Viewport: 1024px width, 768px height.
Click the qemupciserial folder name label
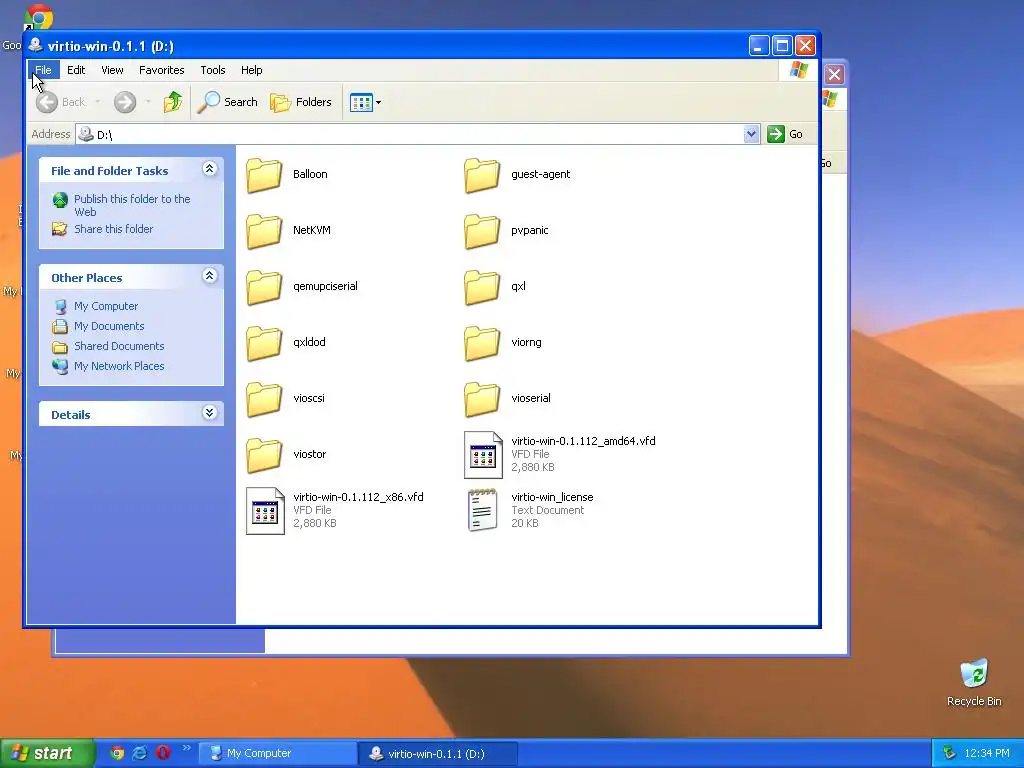(325, 286)
